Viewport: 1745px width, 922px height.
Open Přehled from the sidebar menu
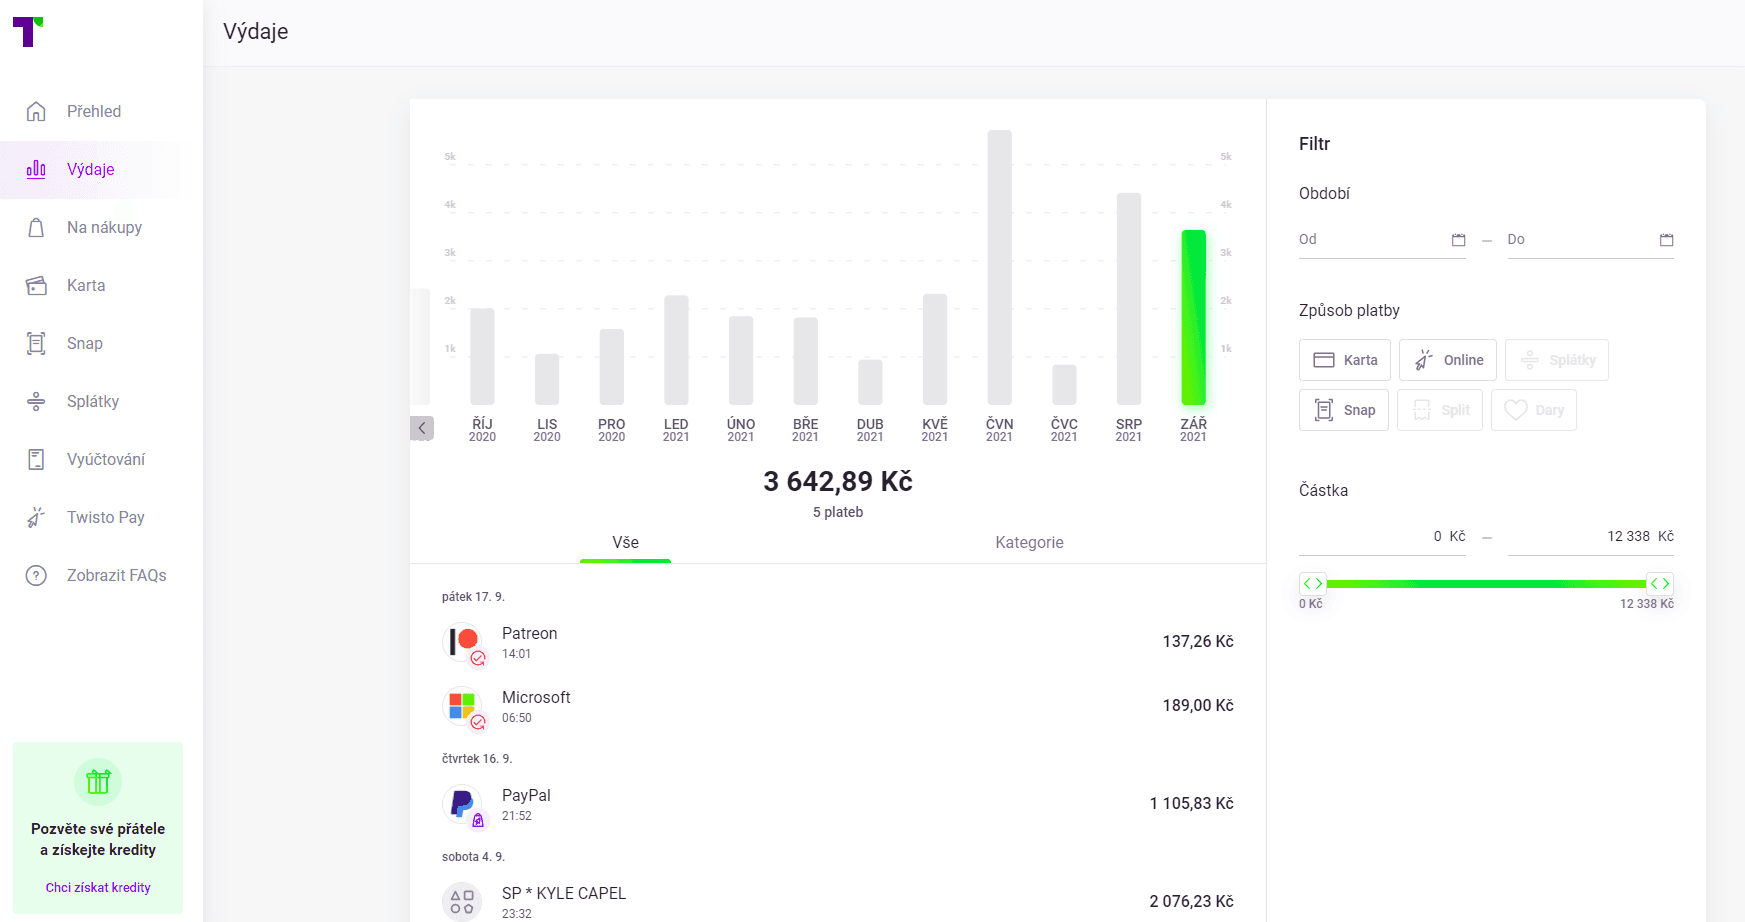click(x=94, y=111)
